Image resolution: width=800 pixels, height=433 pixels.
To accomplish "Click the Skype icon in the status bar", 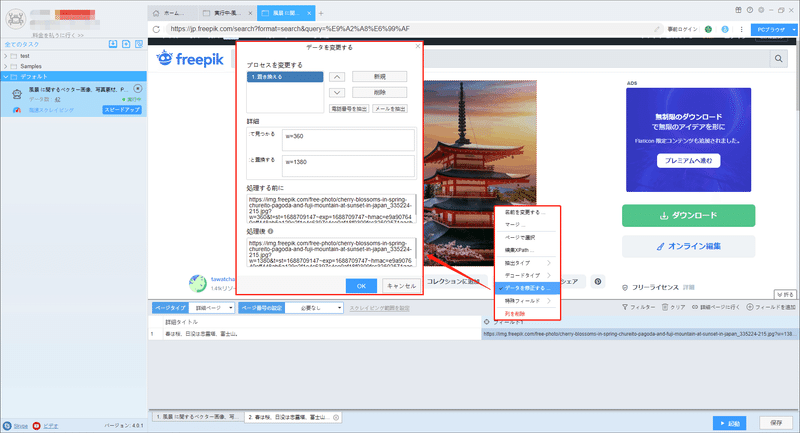I will coord(7,425).
